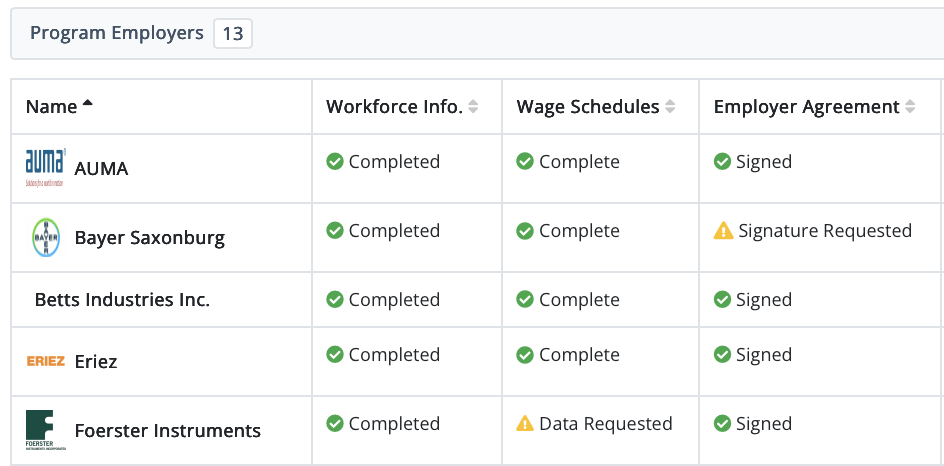This screenshot has width=944, height=466.
Task: Sort table by Name column header
Action: [x=60, y=107]
